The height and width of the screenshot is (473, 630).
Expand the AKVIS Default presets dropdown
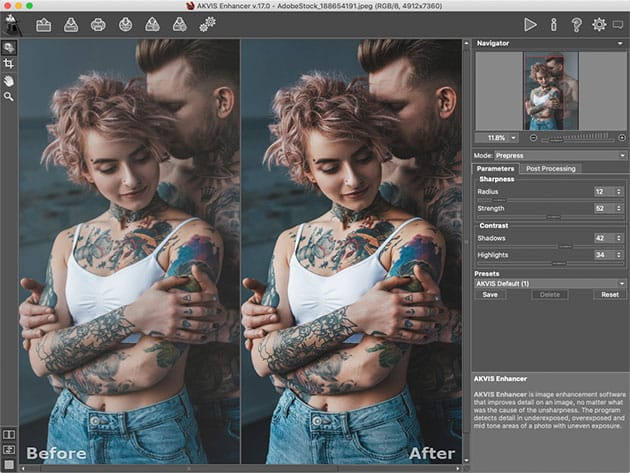point(550,283)
